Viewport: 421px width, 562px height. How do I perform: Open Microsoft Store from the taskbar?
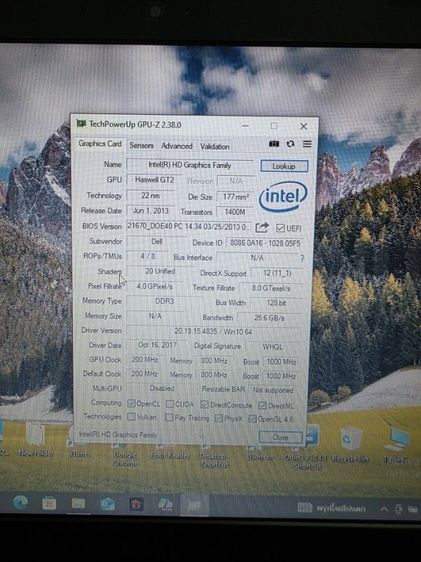[x=49, y=503]
